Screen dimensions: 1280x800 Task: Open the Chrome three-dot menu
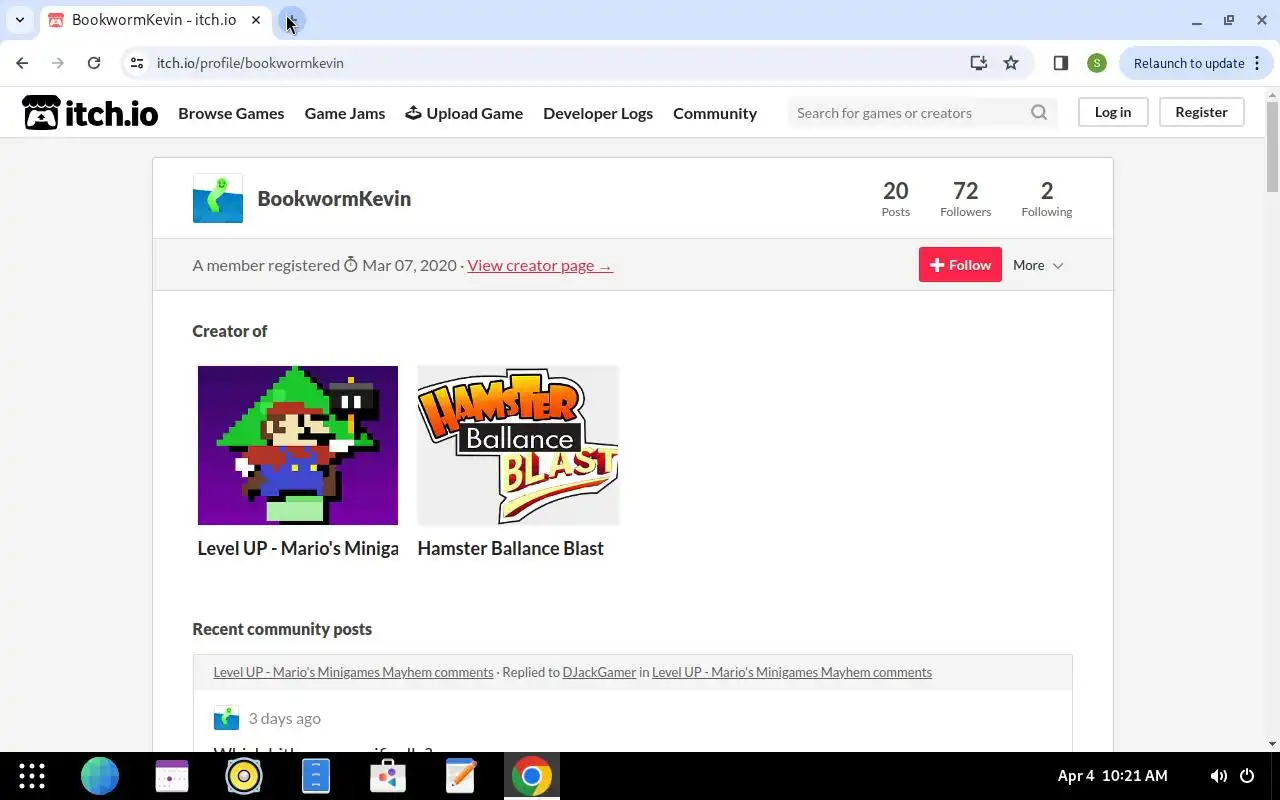(1258, 63)
